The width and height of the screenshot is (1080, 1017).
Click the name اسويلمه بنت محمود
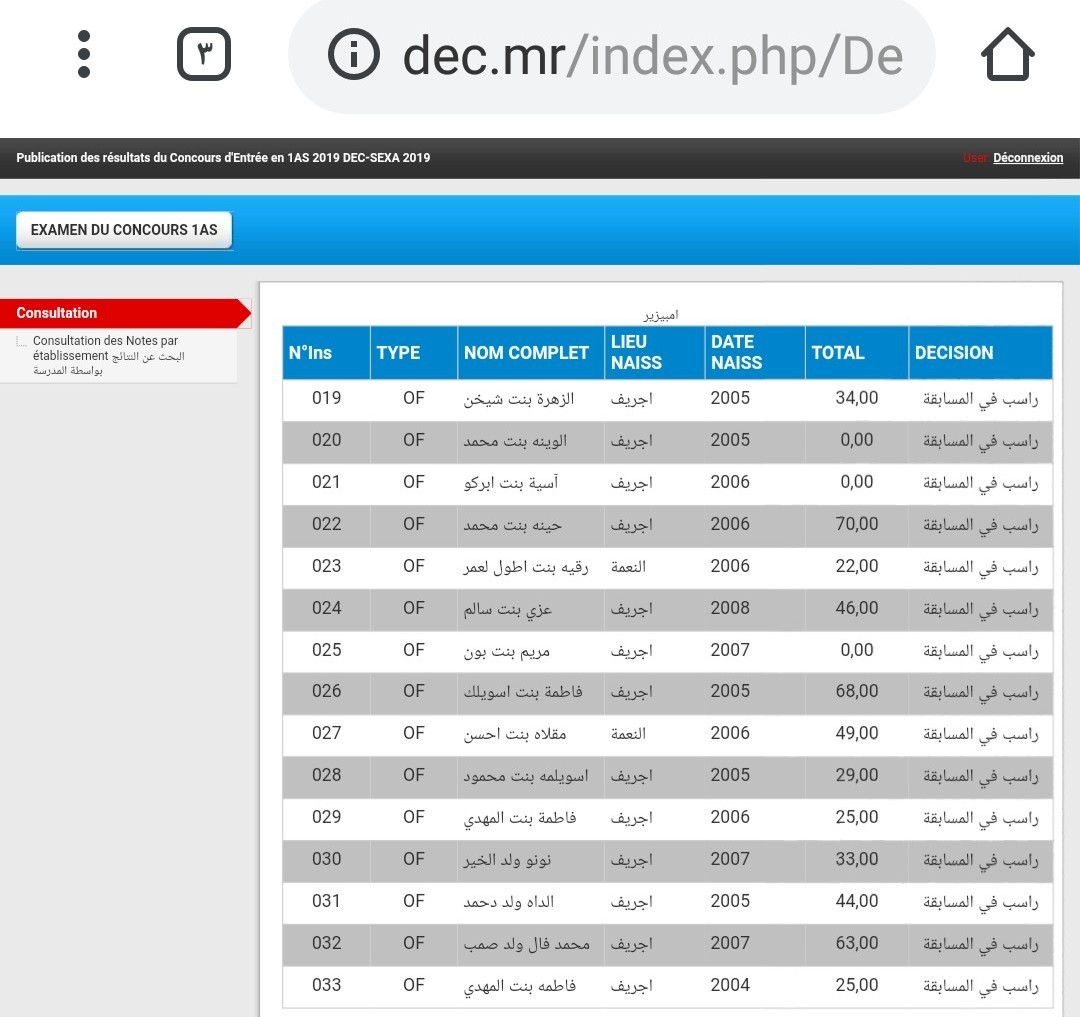[x=526, y=777]
